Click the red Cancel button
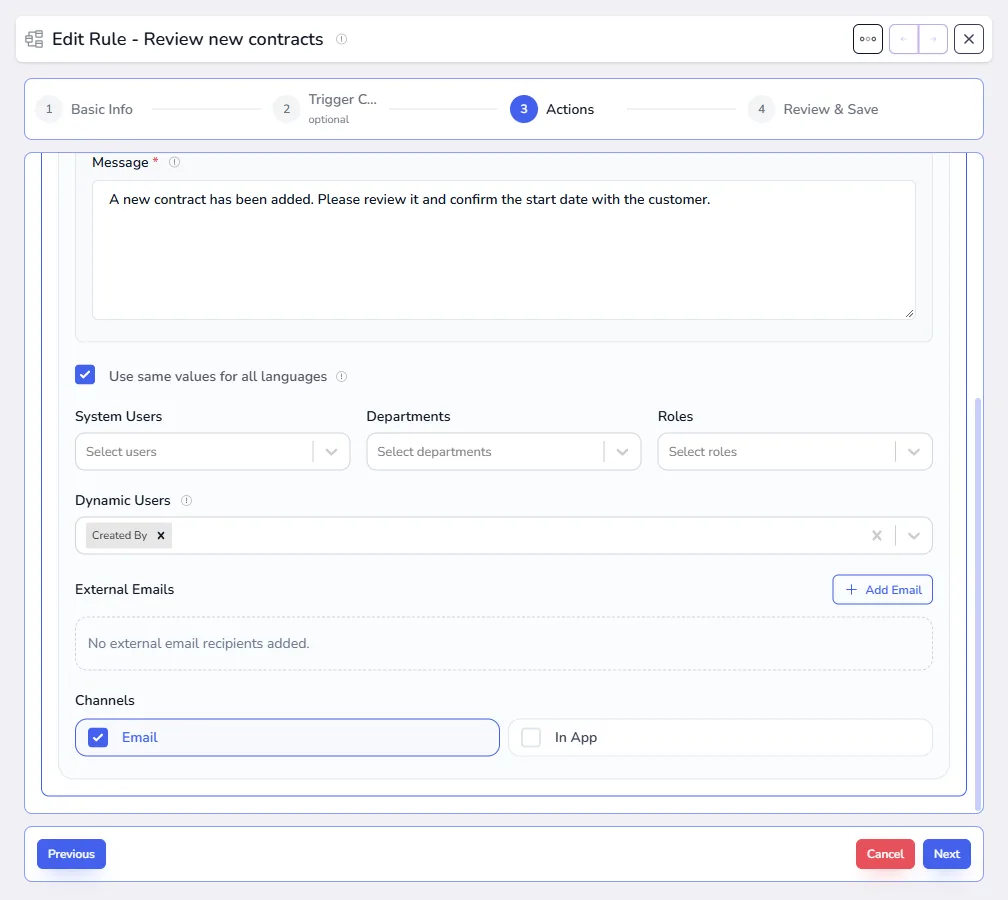This screenshot has height=900, width=1008. [x=885, y=854]
